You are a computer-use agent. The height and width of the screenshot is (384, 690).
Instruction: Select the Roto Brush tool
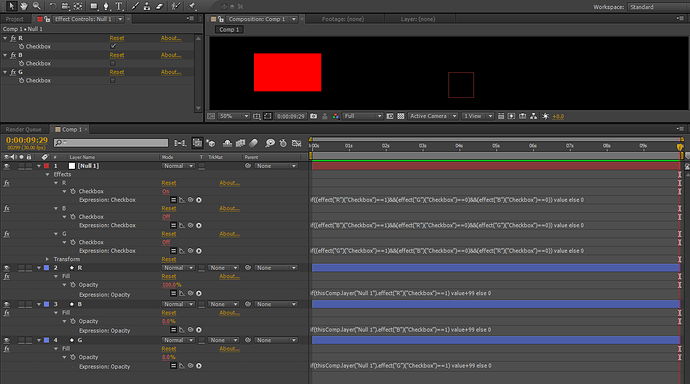click(x=176, y=6)
